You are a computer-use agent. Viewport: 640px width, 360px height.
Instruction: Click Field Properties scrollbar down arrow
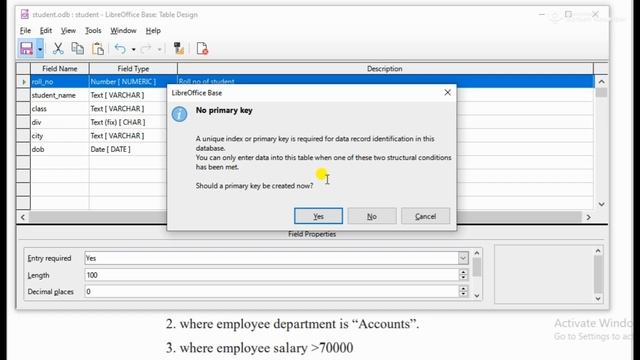tap(477, 296)
